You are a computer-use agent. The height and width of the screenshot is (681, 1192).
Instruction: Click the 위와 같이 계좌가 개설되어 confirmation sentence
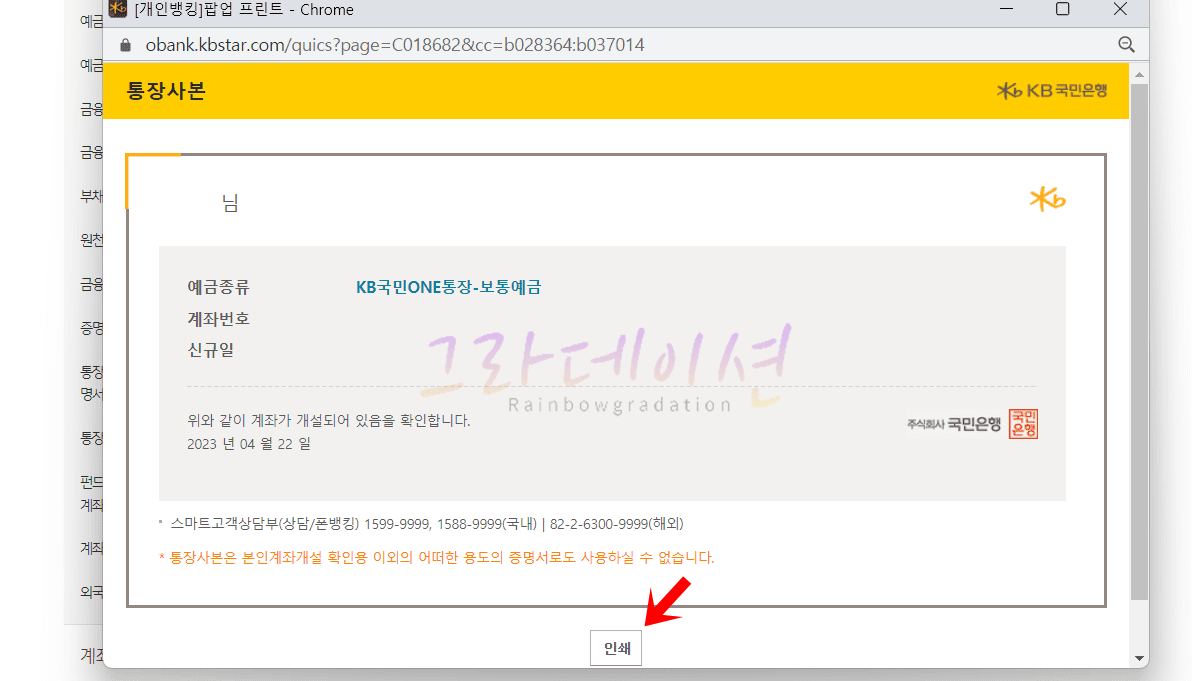click(328, 420)
